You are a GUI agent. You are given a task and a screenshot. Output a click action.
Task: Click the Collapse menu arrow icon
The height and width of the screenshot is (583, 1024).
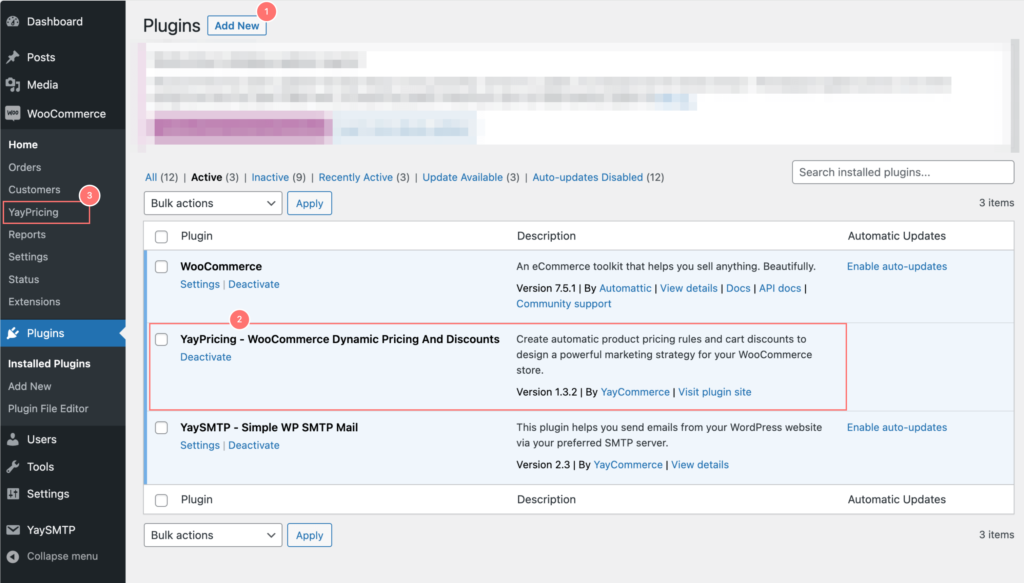[x=13, y=556]
